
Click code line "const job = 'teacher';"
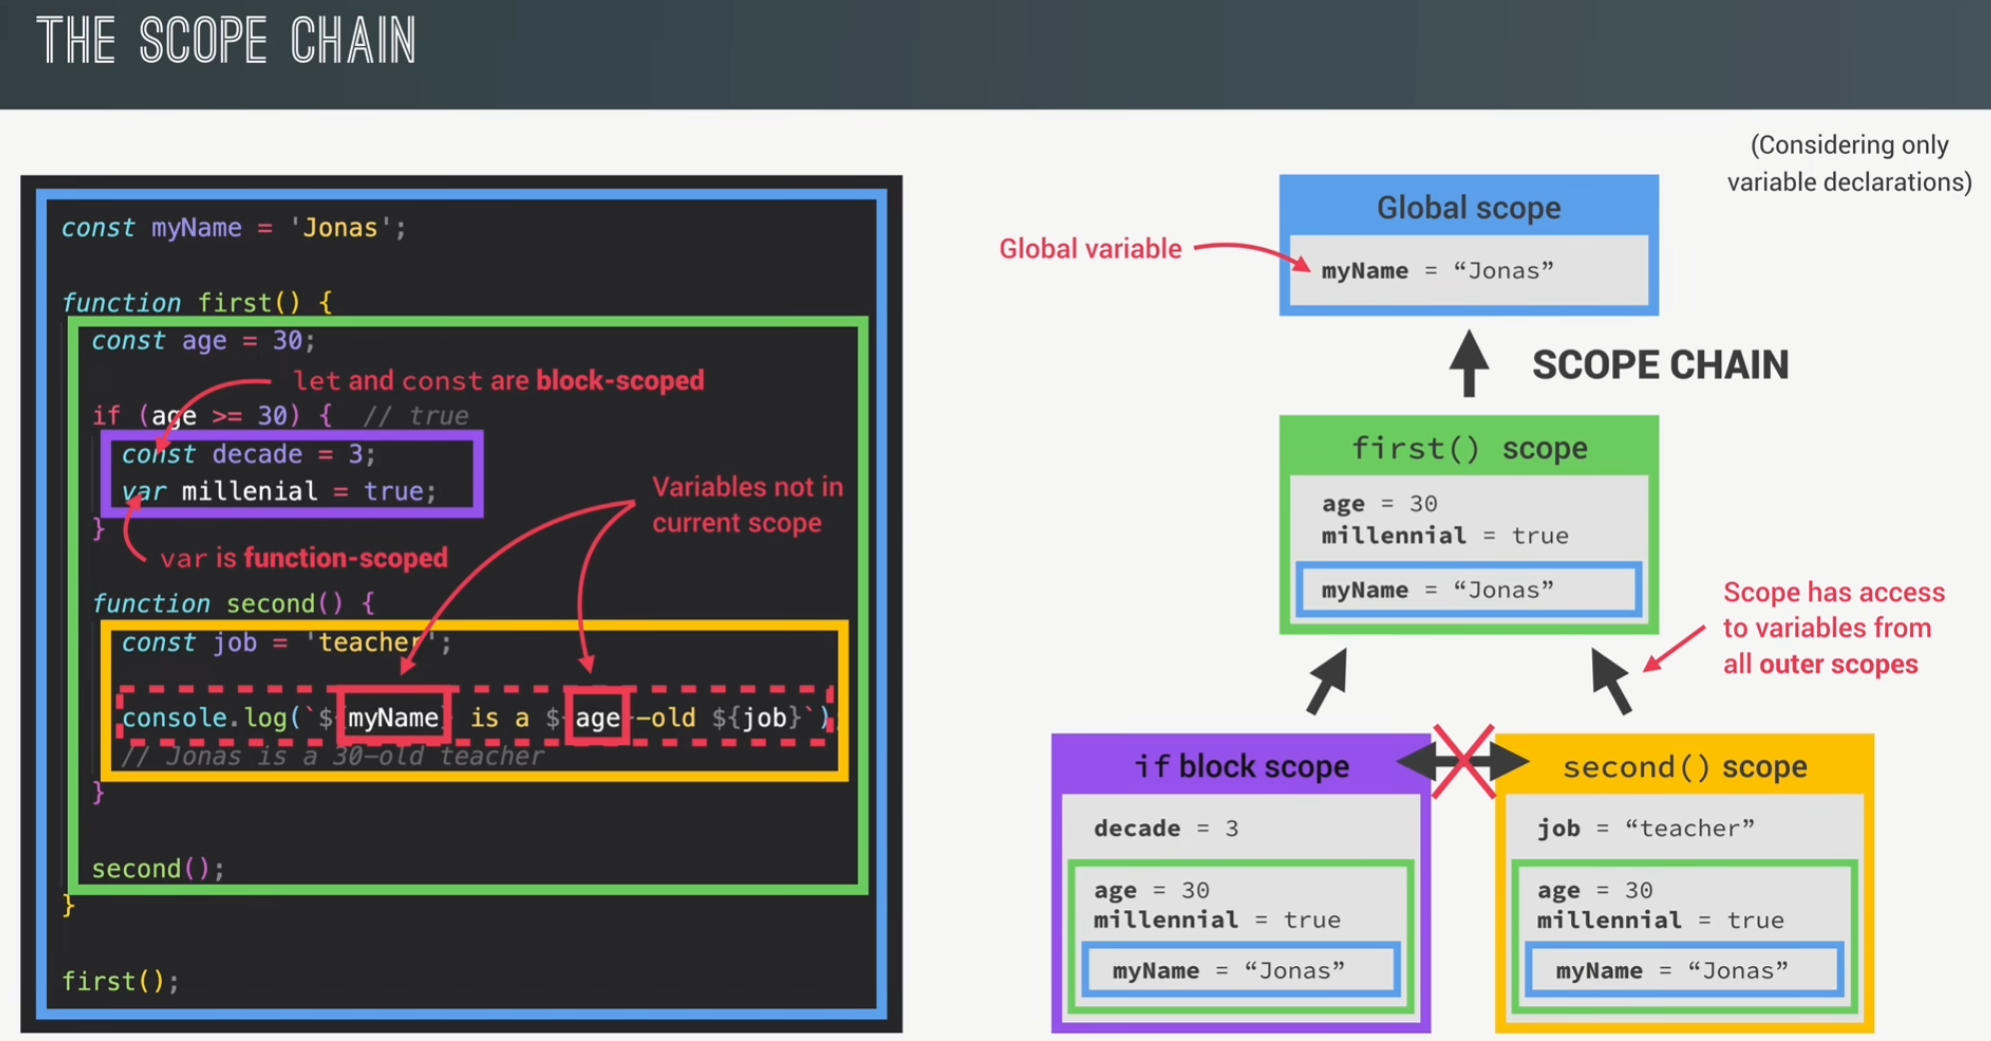click(286, 643)
